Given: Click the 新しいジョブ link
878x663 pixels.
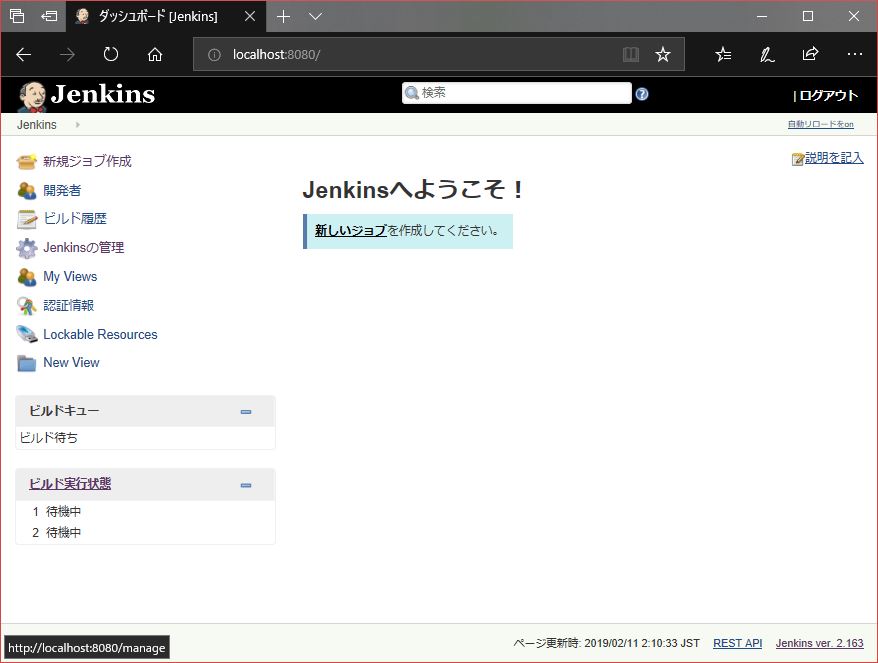Looking at the screenshot, I should pos(350,231).
